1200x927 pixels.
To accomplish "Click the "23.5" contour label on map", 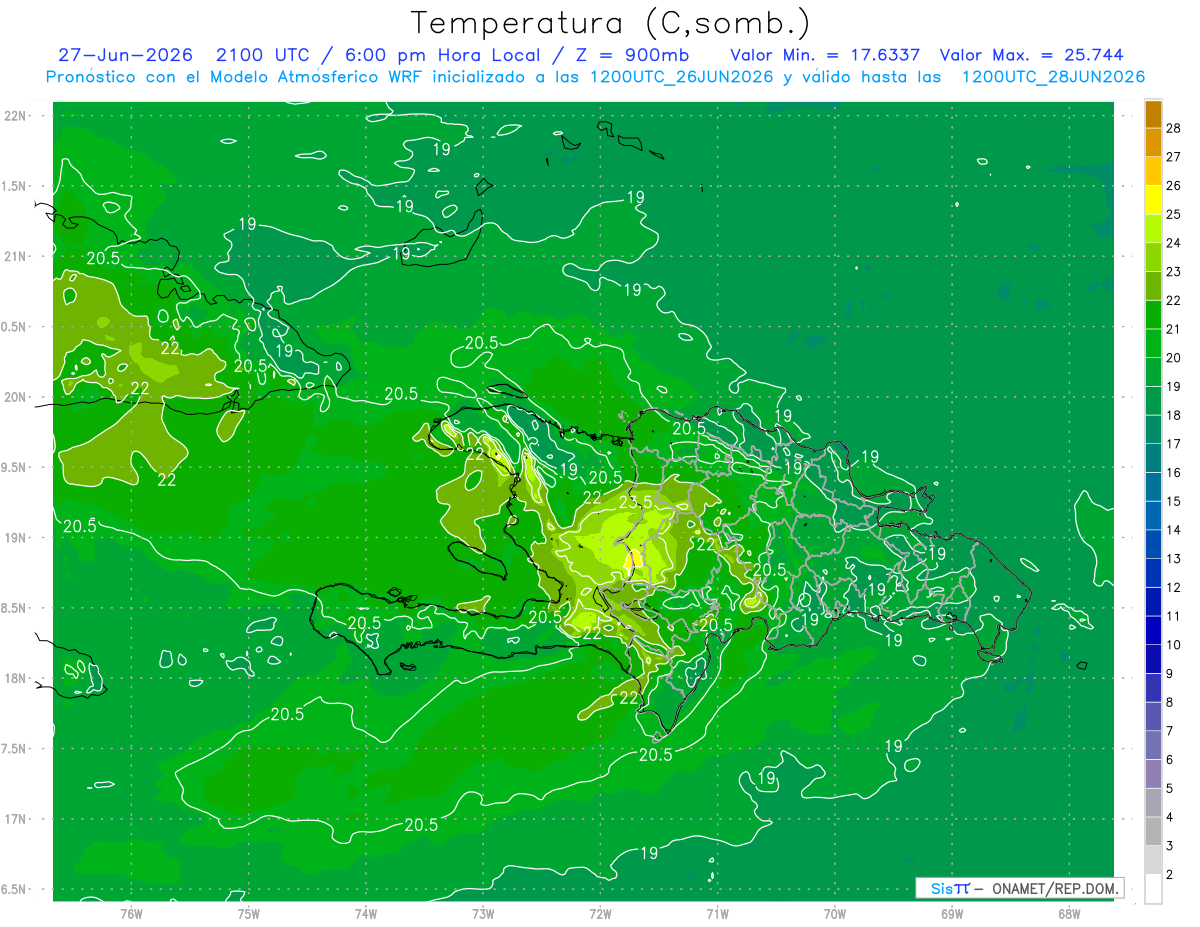I will (635, 502).
